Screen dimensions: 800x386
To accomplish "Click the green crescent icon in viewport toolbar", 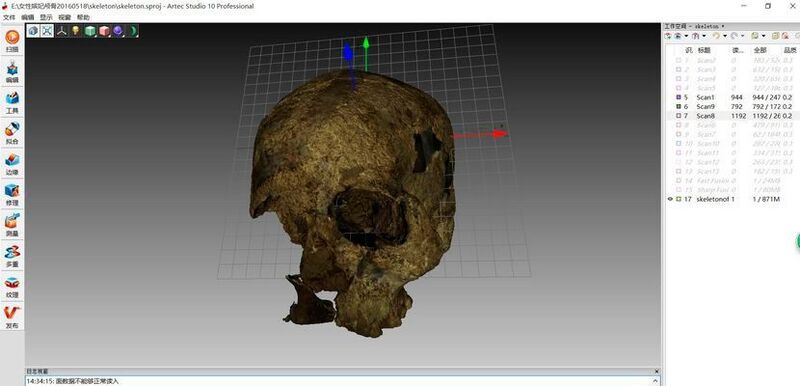I will tap(133, 31).
